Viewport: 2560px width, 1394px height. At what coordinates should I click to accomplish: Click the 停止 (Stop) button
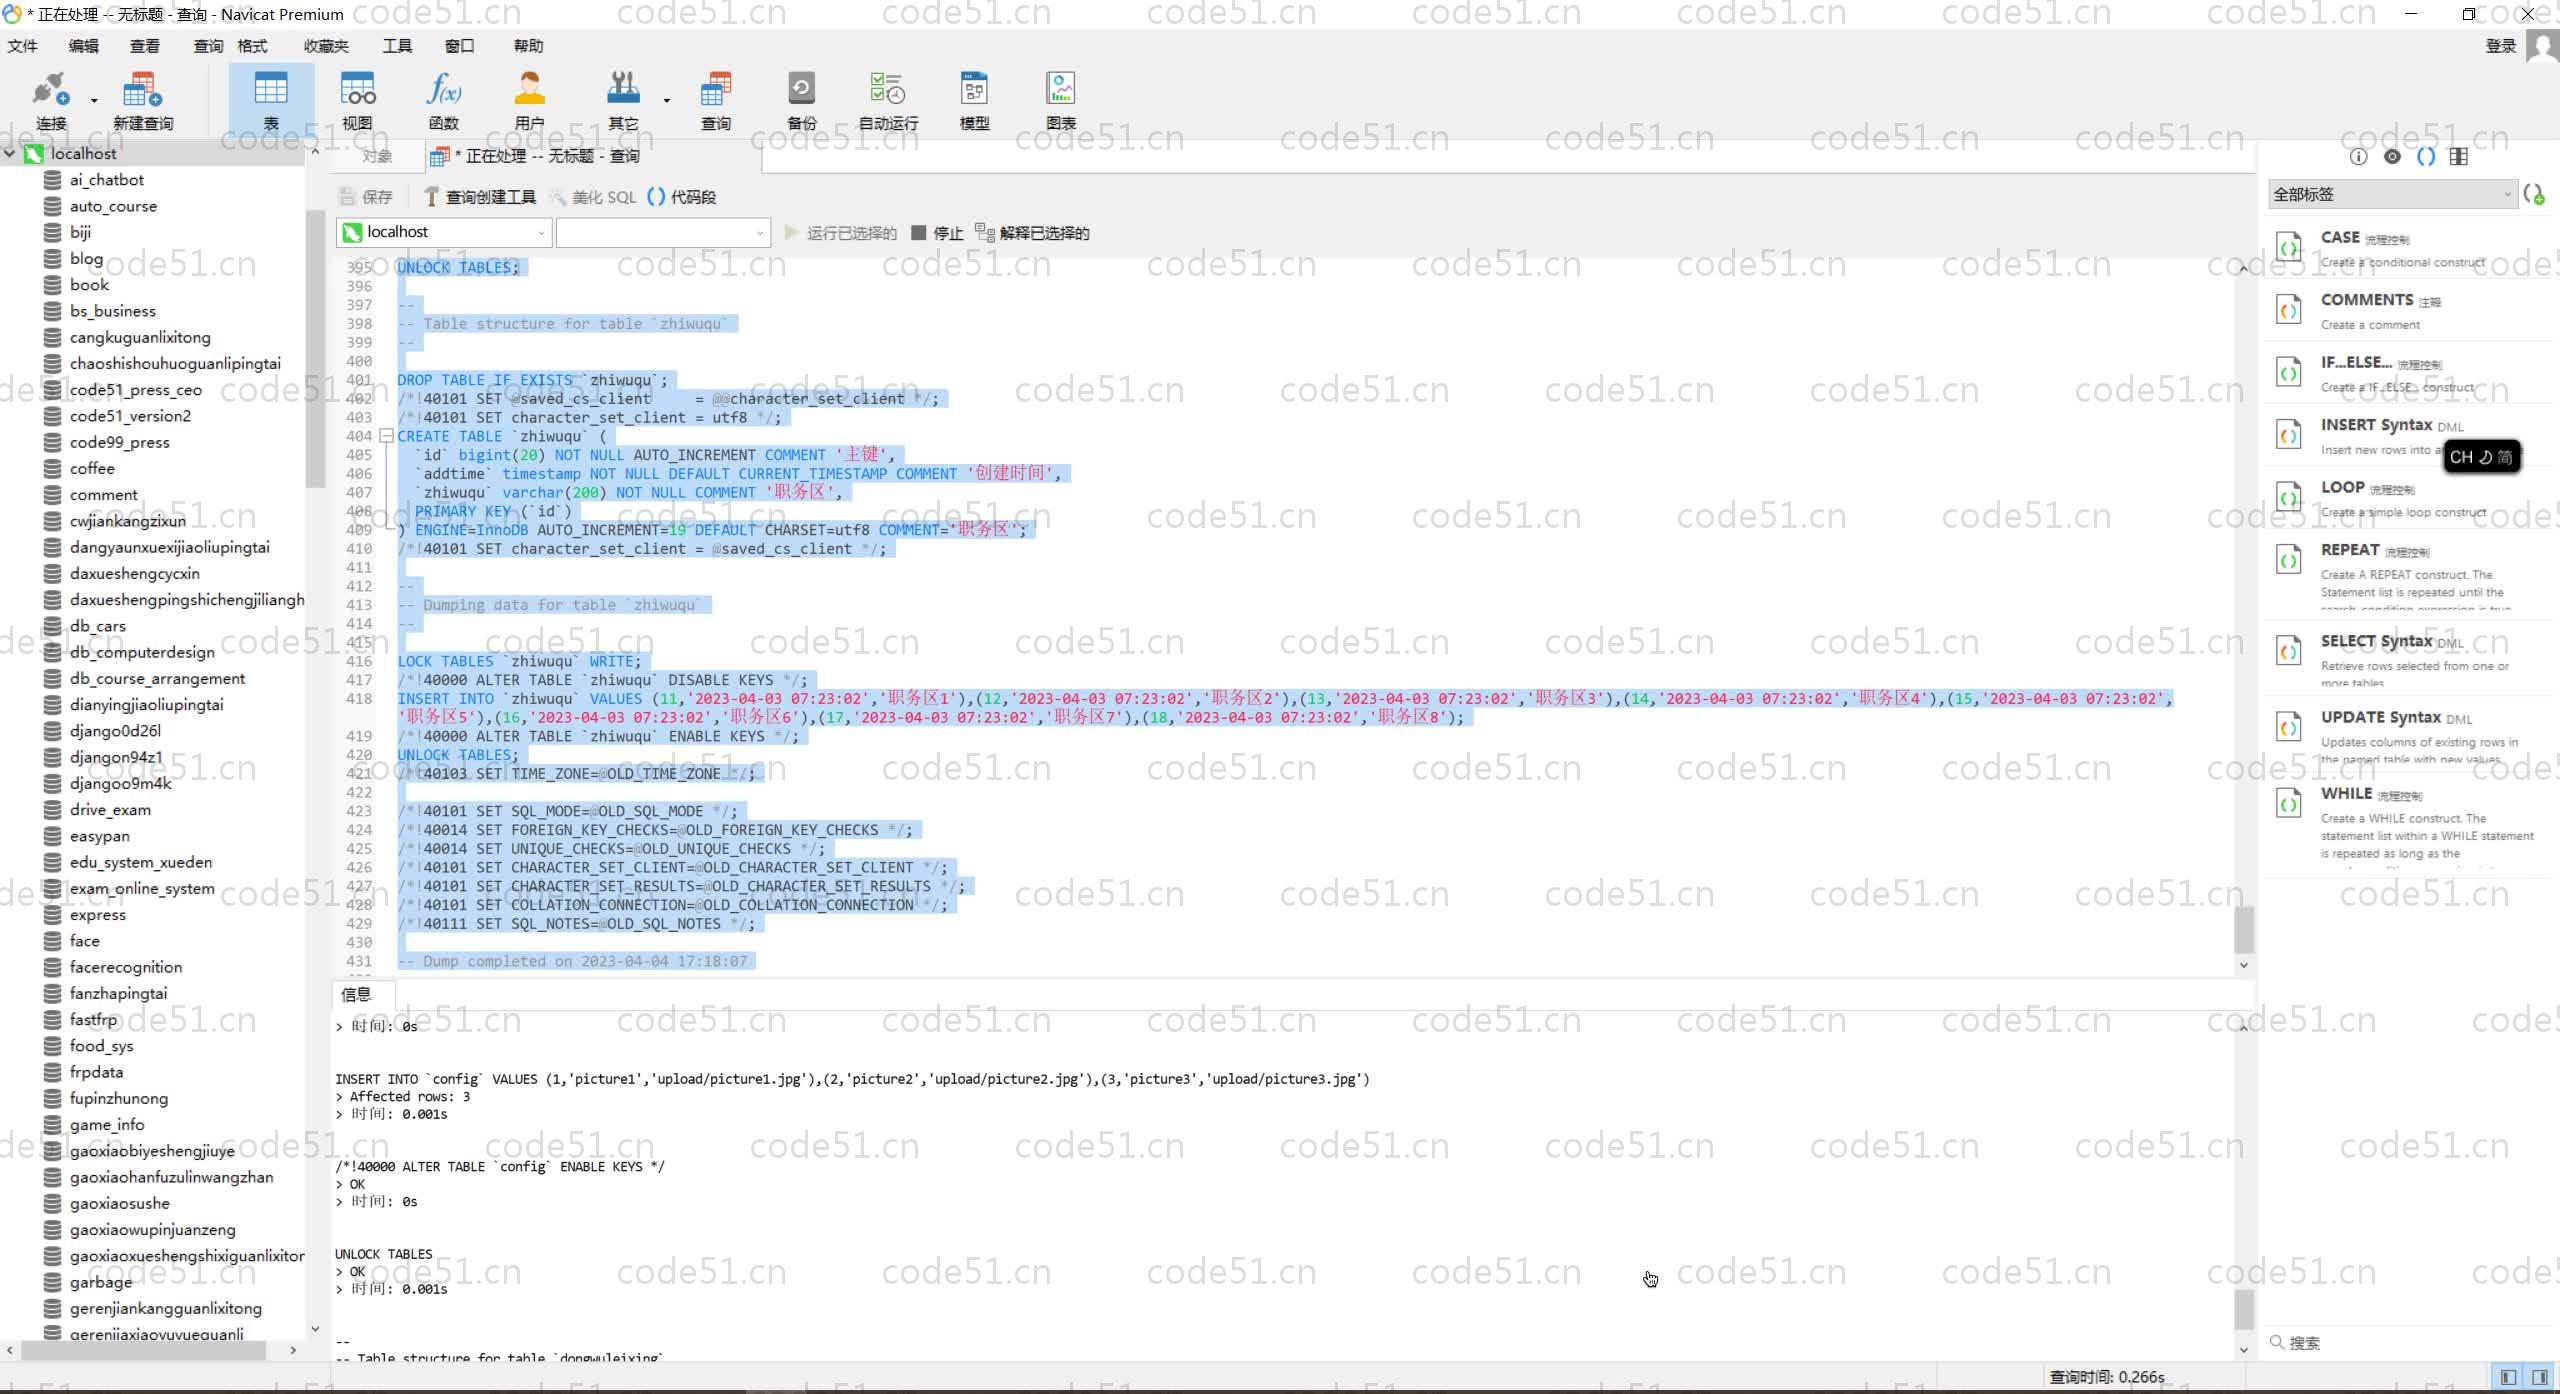(937, 233)
